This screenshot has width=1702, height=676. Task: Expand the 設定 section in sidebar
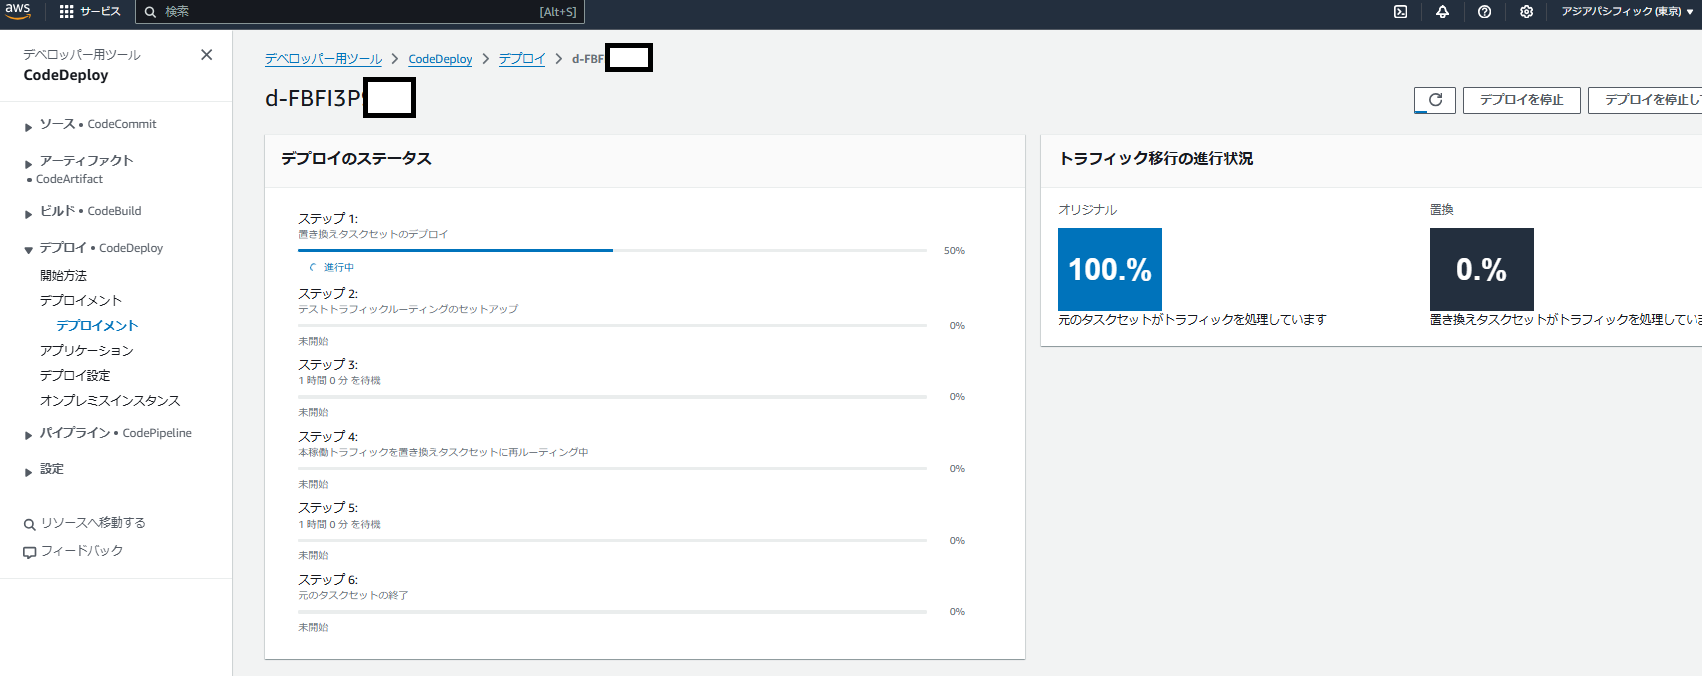pos(28,471)
